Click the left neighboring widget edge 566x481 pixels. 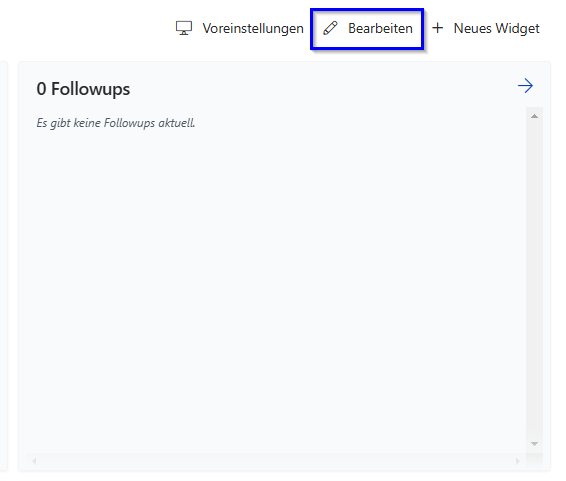(x=4, y=266)
